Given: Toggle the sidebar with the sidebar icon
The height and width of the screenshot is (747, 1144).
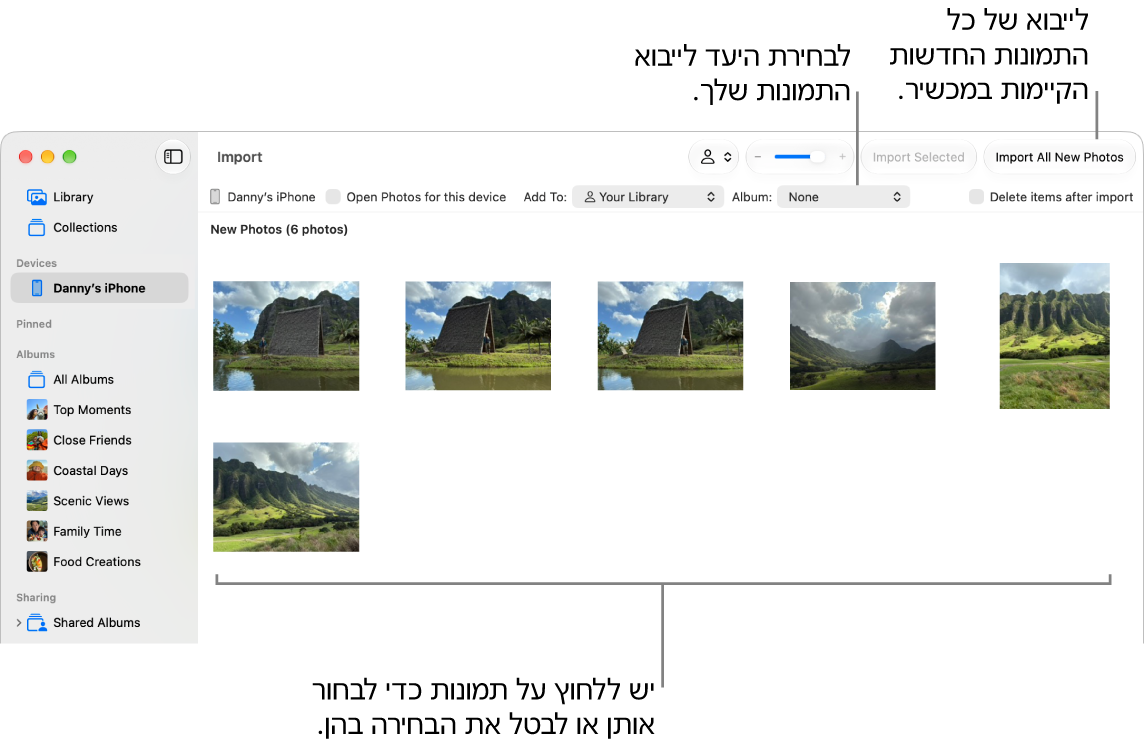Looking at the screenshot, I should point(173,157).
